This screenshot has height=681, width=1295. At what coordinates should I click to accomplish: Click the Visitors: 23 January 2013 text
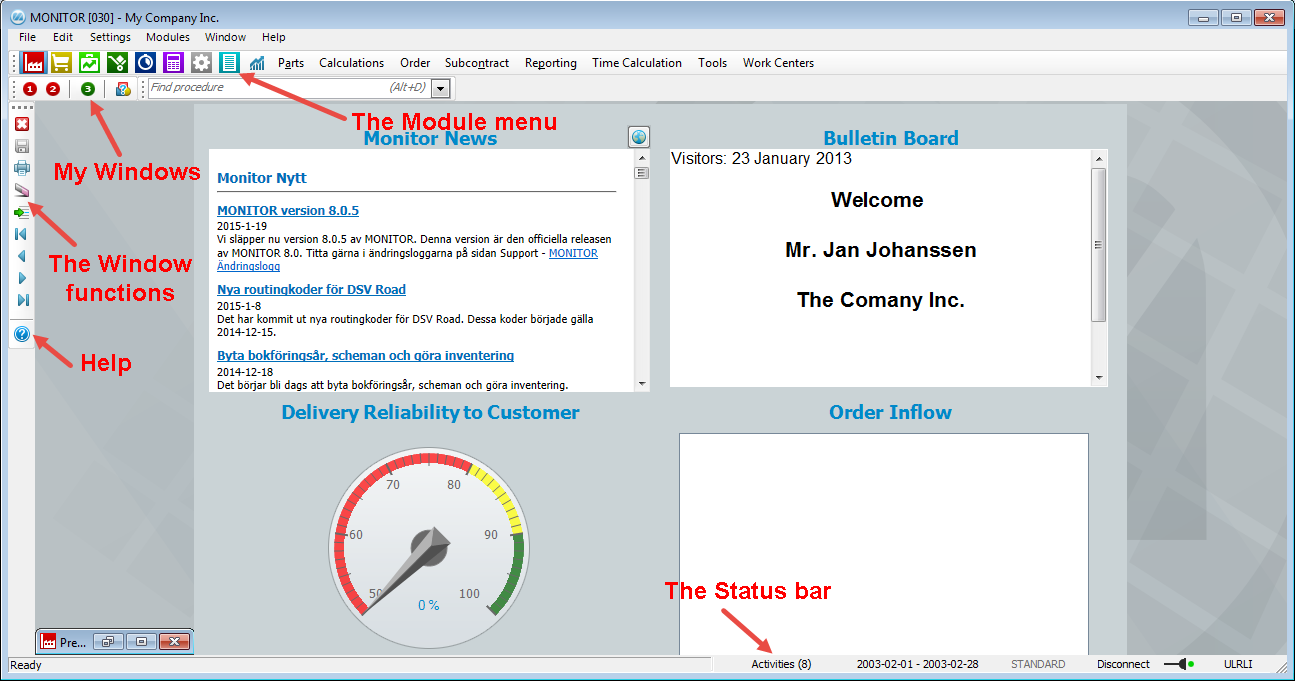761,158
